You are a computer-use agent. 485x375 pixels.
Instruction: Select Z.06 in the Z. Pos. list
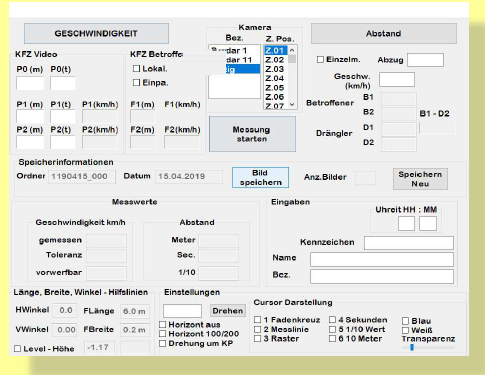[x=275, y=97]
